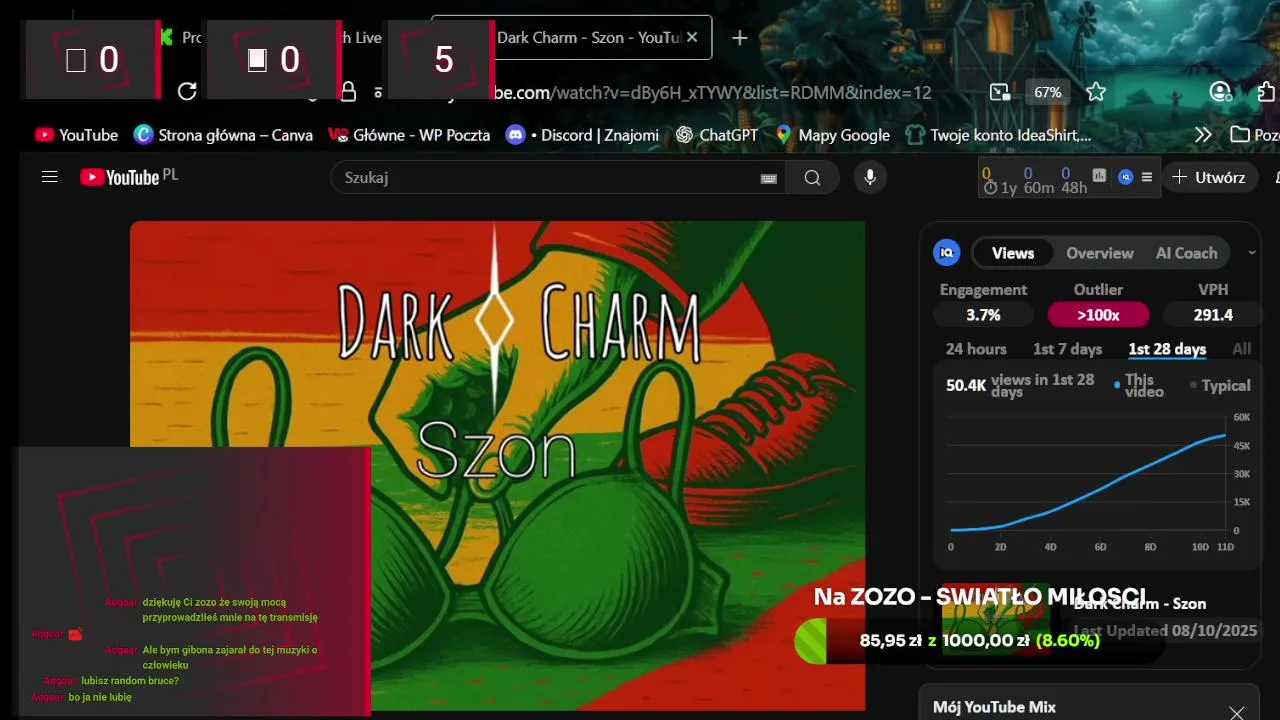Screen dimensions: 1280x720
Task: Click the 67% zoom level indicator
Action: (x=1048, y=92)
